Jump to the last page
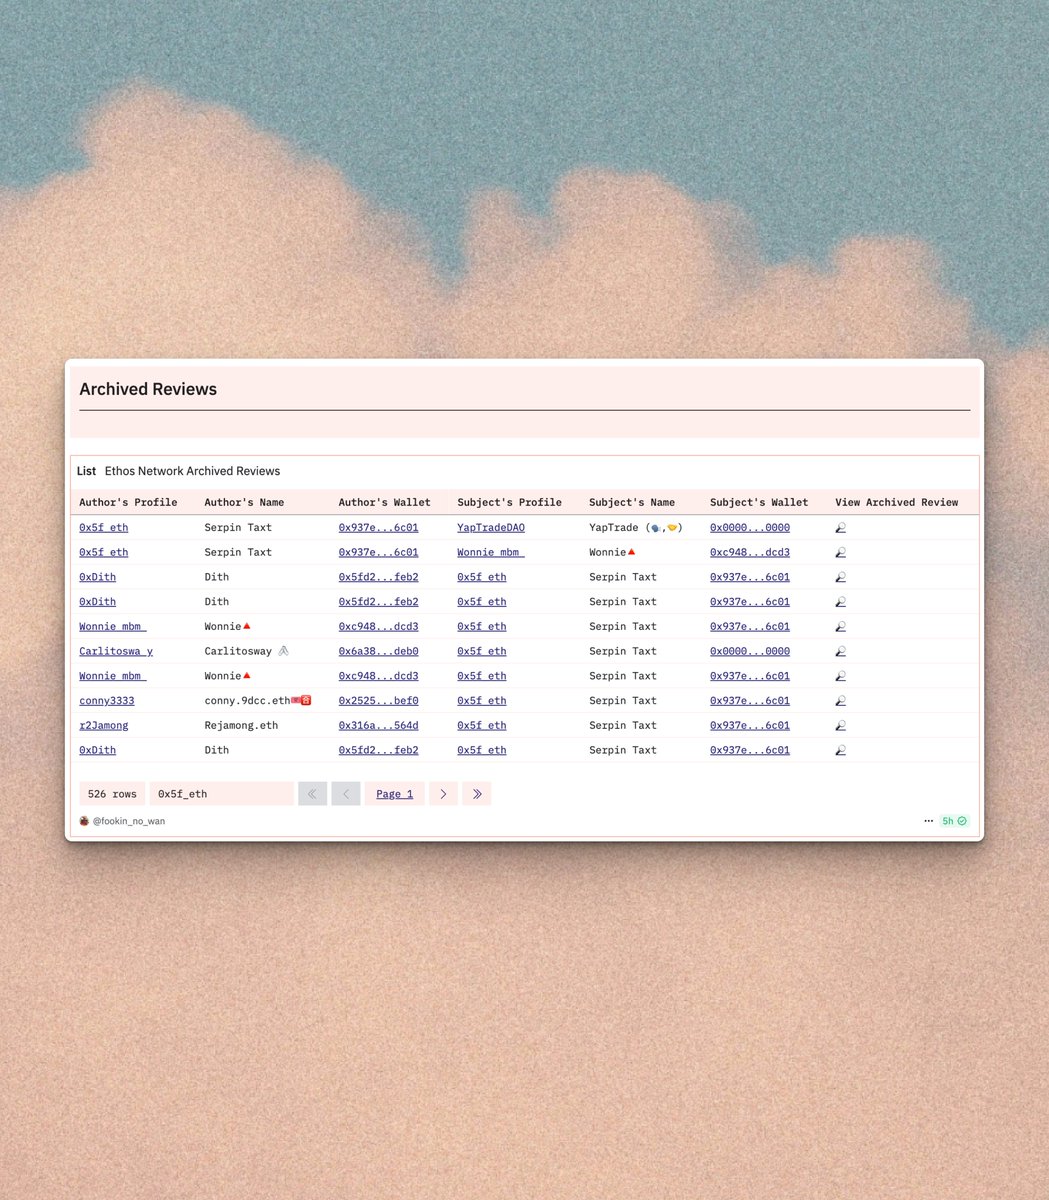Screen dimensions: 1049x1200 (477, 794)
